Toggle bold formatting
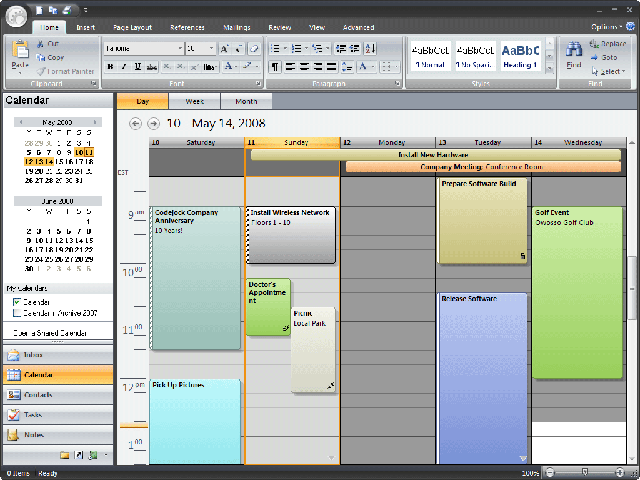Image resolution: width=640 pixels, height=480 pixels. [110, 67]
